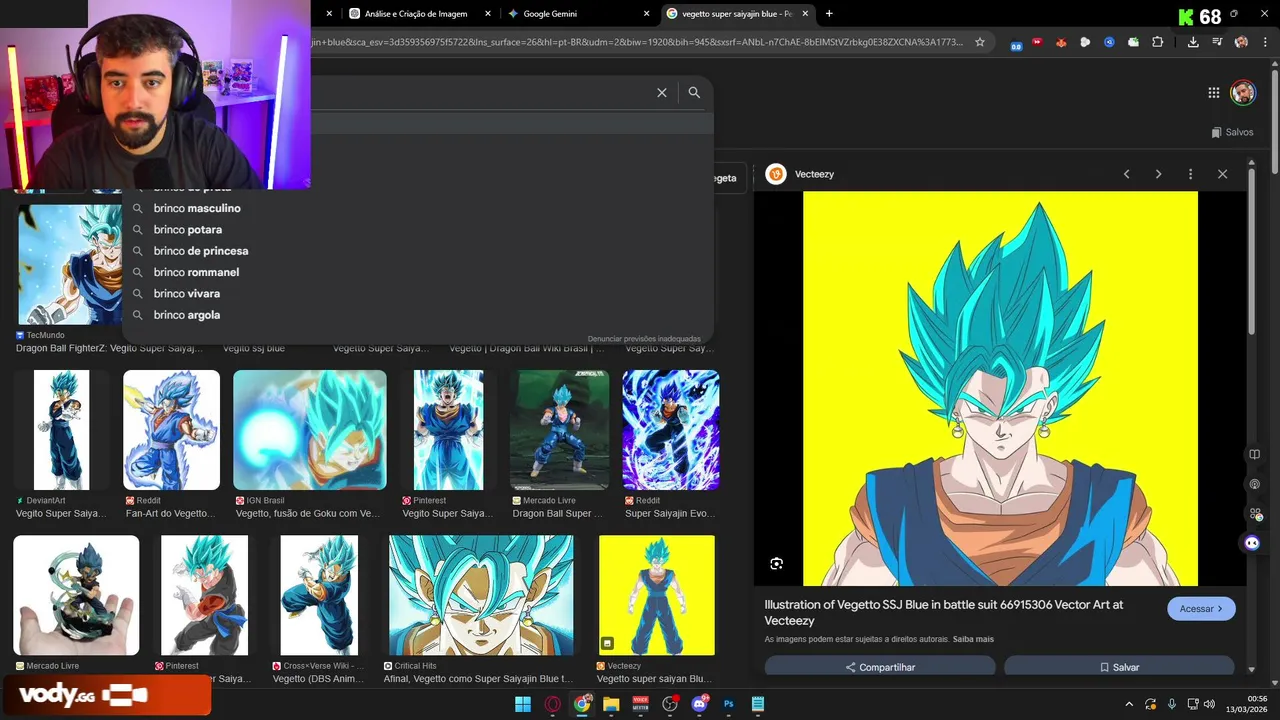Open the Pinterest Vegito Super Saiyan thumbnail above Critical Hits

click(448, 430)
